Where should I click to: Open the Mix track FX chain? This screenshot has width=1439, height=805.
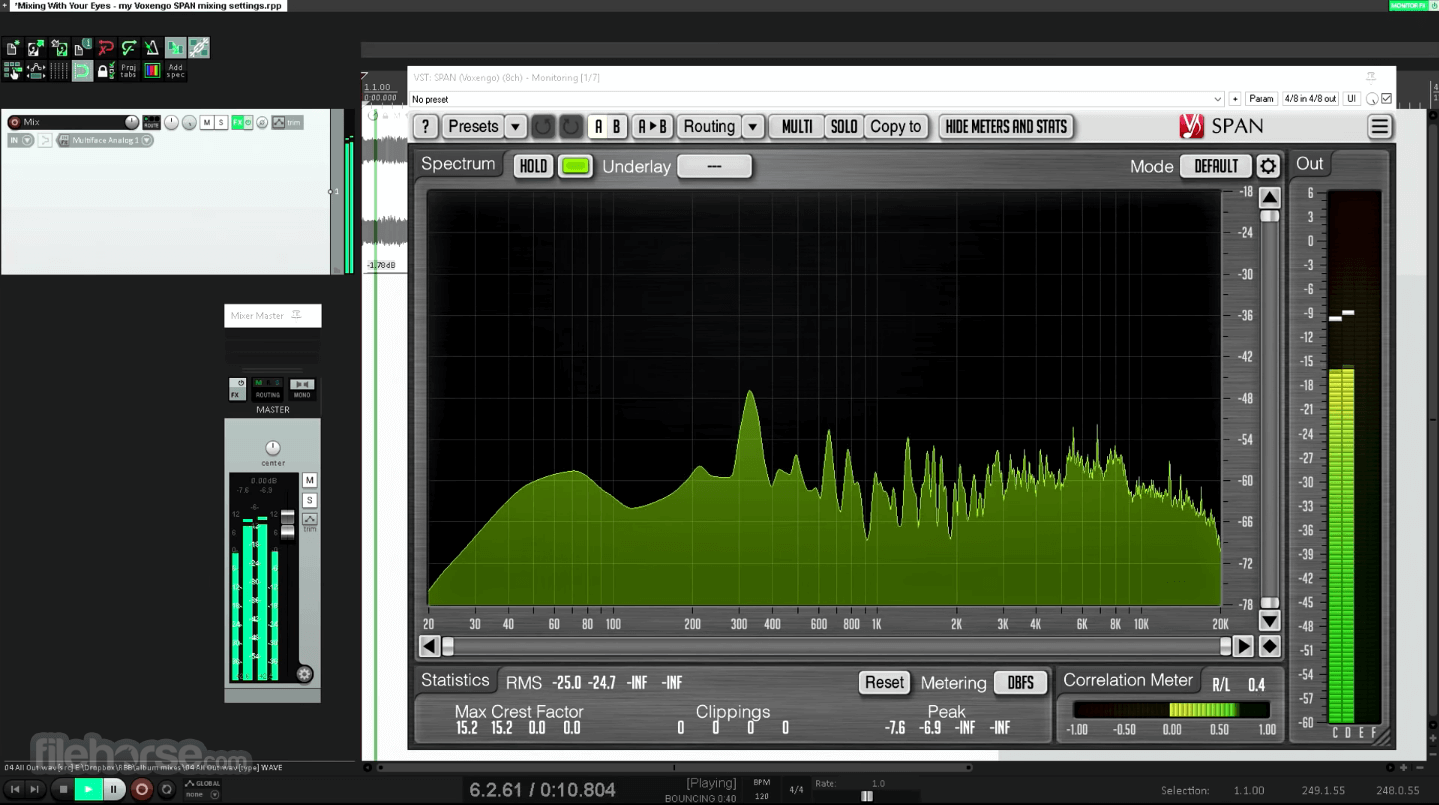click(x=238, y=122)
